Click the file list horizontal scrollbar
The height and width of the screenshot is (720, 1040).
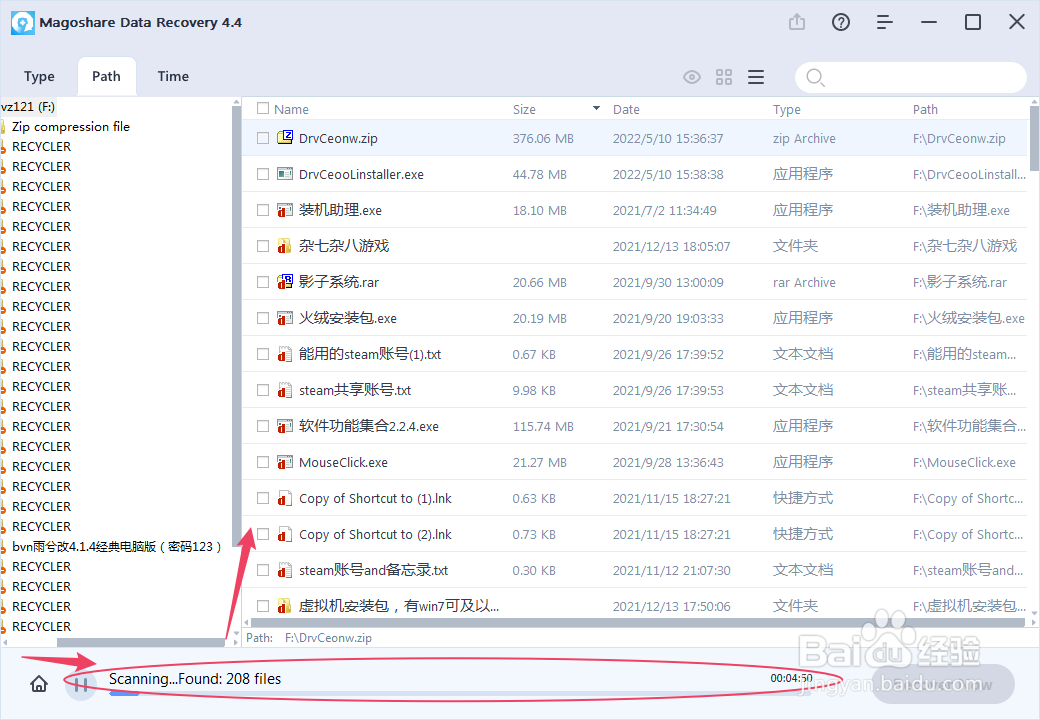[x=639, y=623]
